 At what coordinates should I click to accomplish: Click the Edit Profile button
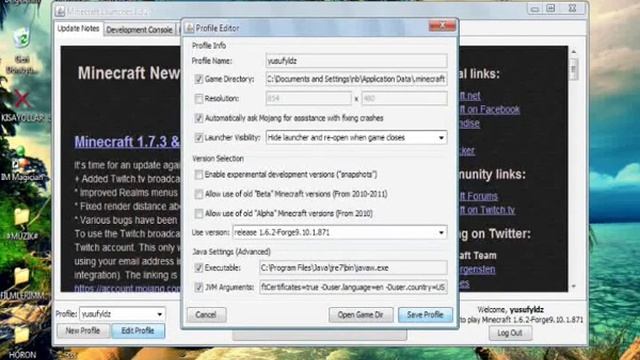pyautogui.click(x=138, y=331)
